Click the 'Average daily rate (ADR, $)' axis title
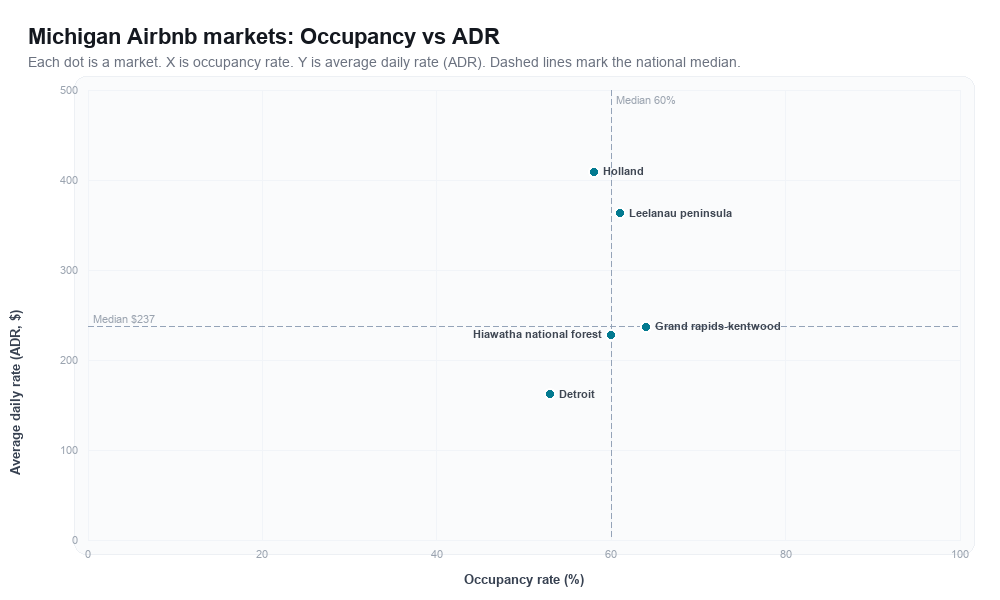Image resolution: width=1000 pixels, height=600 pixels. 15,392
